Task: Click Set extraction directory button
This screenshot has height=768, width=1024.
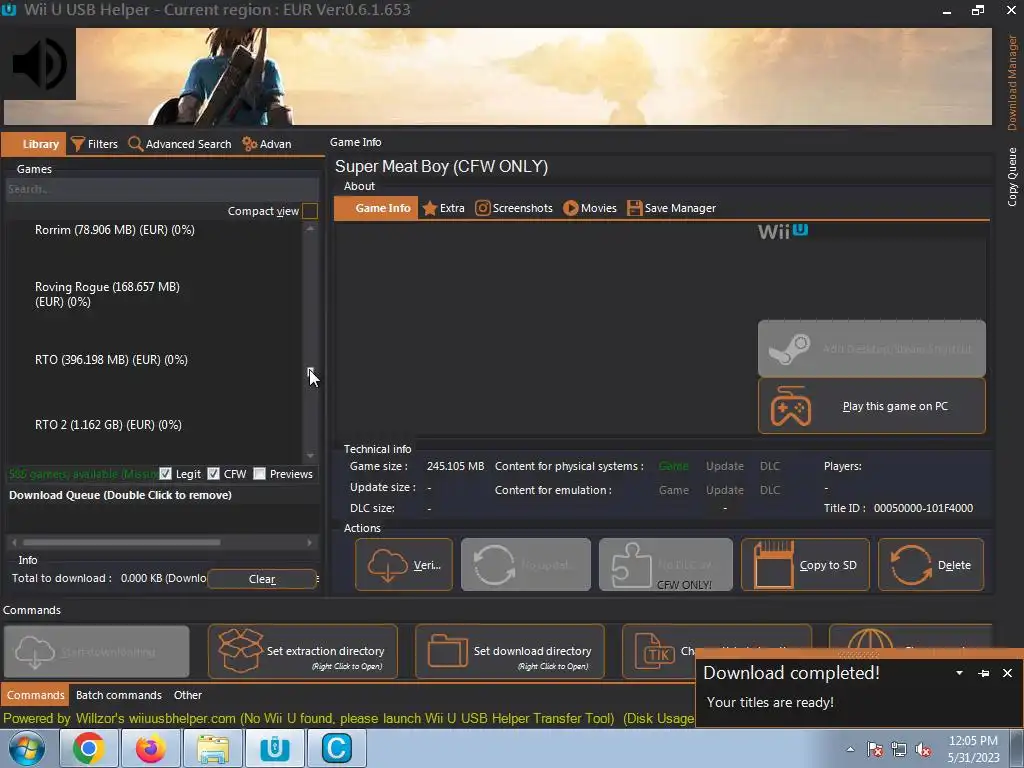Action: 302,652
